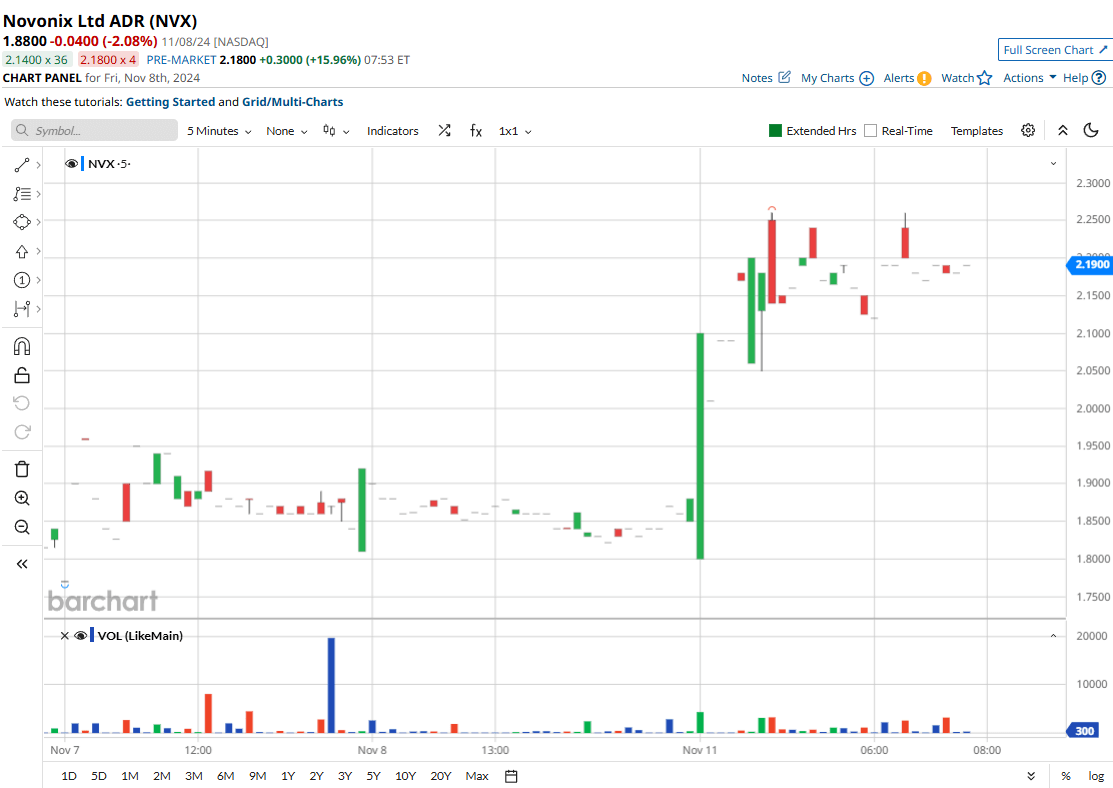
Task: Click the undo arrow icon
Action: click(x=22, y=403)
